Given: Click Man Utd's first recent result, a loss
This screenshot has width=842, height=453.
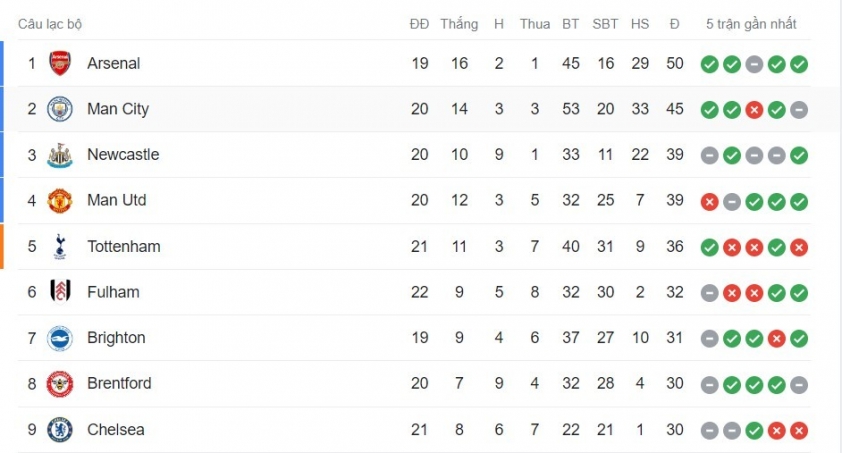Looking at the screenshot, I should click(709, 202).
